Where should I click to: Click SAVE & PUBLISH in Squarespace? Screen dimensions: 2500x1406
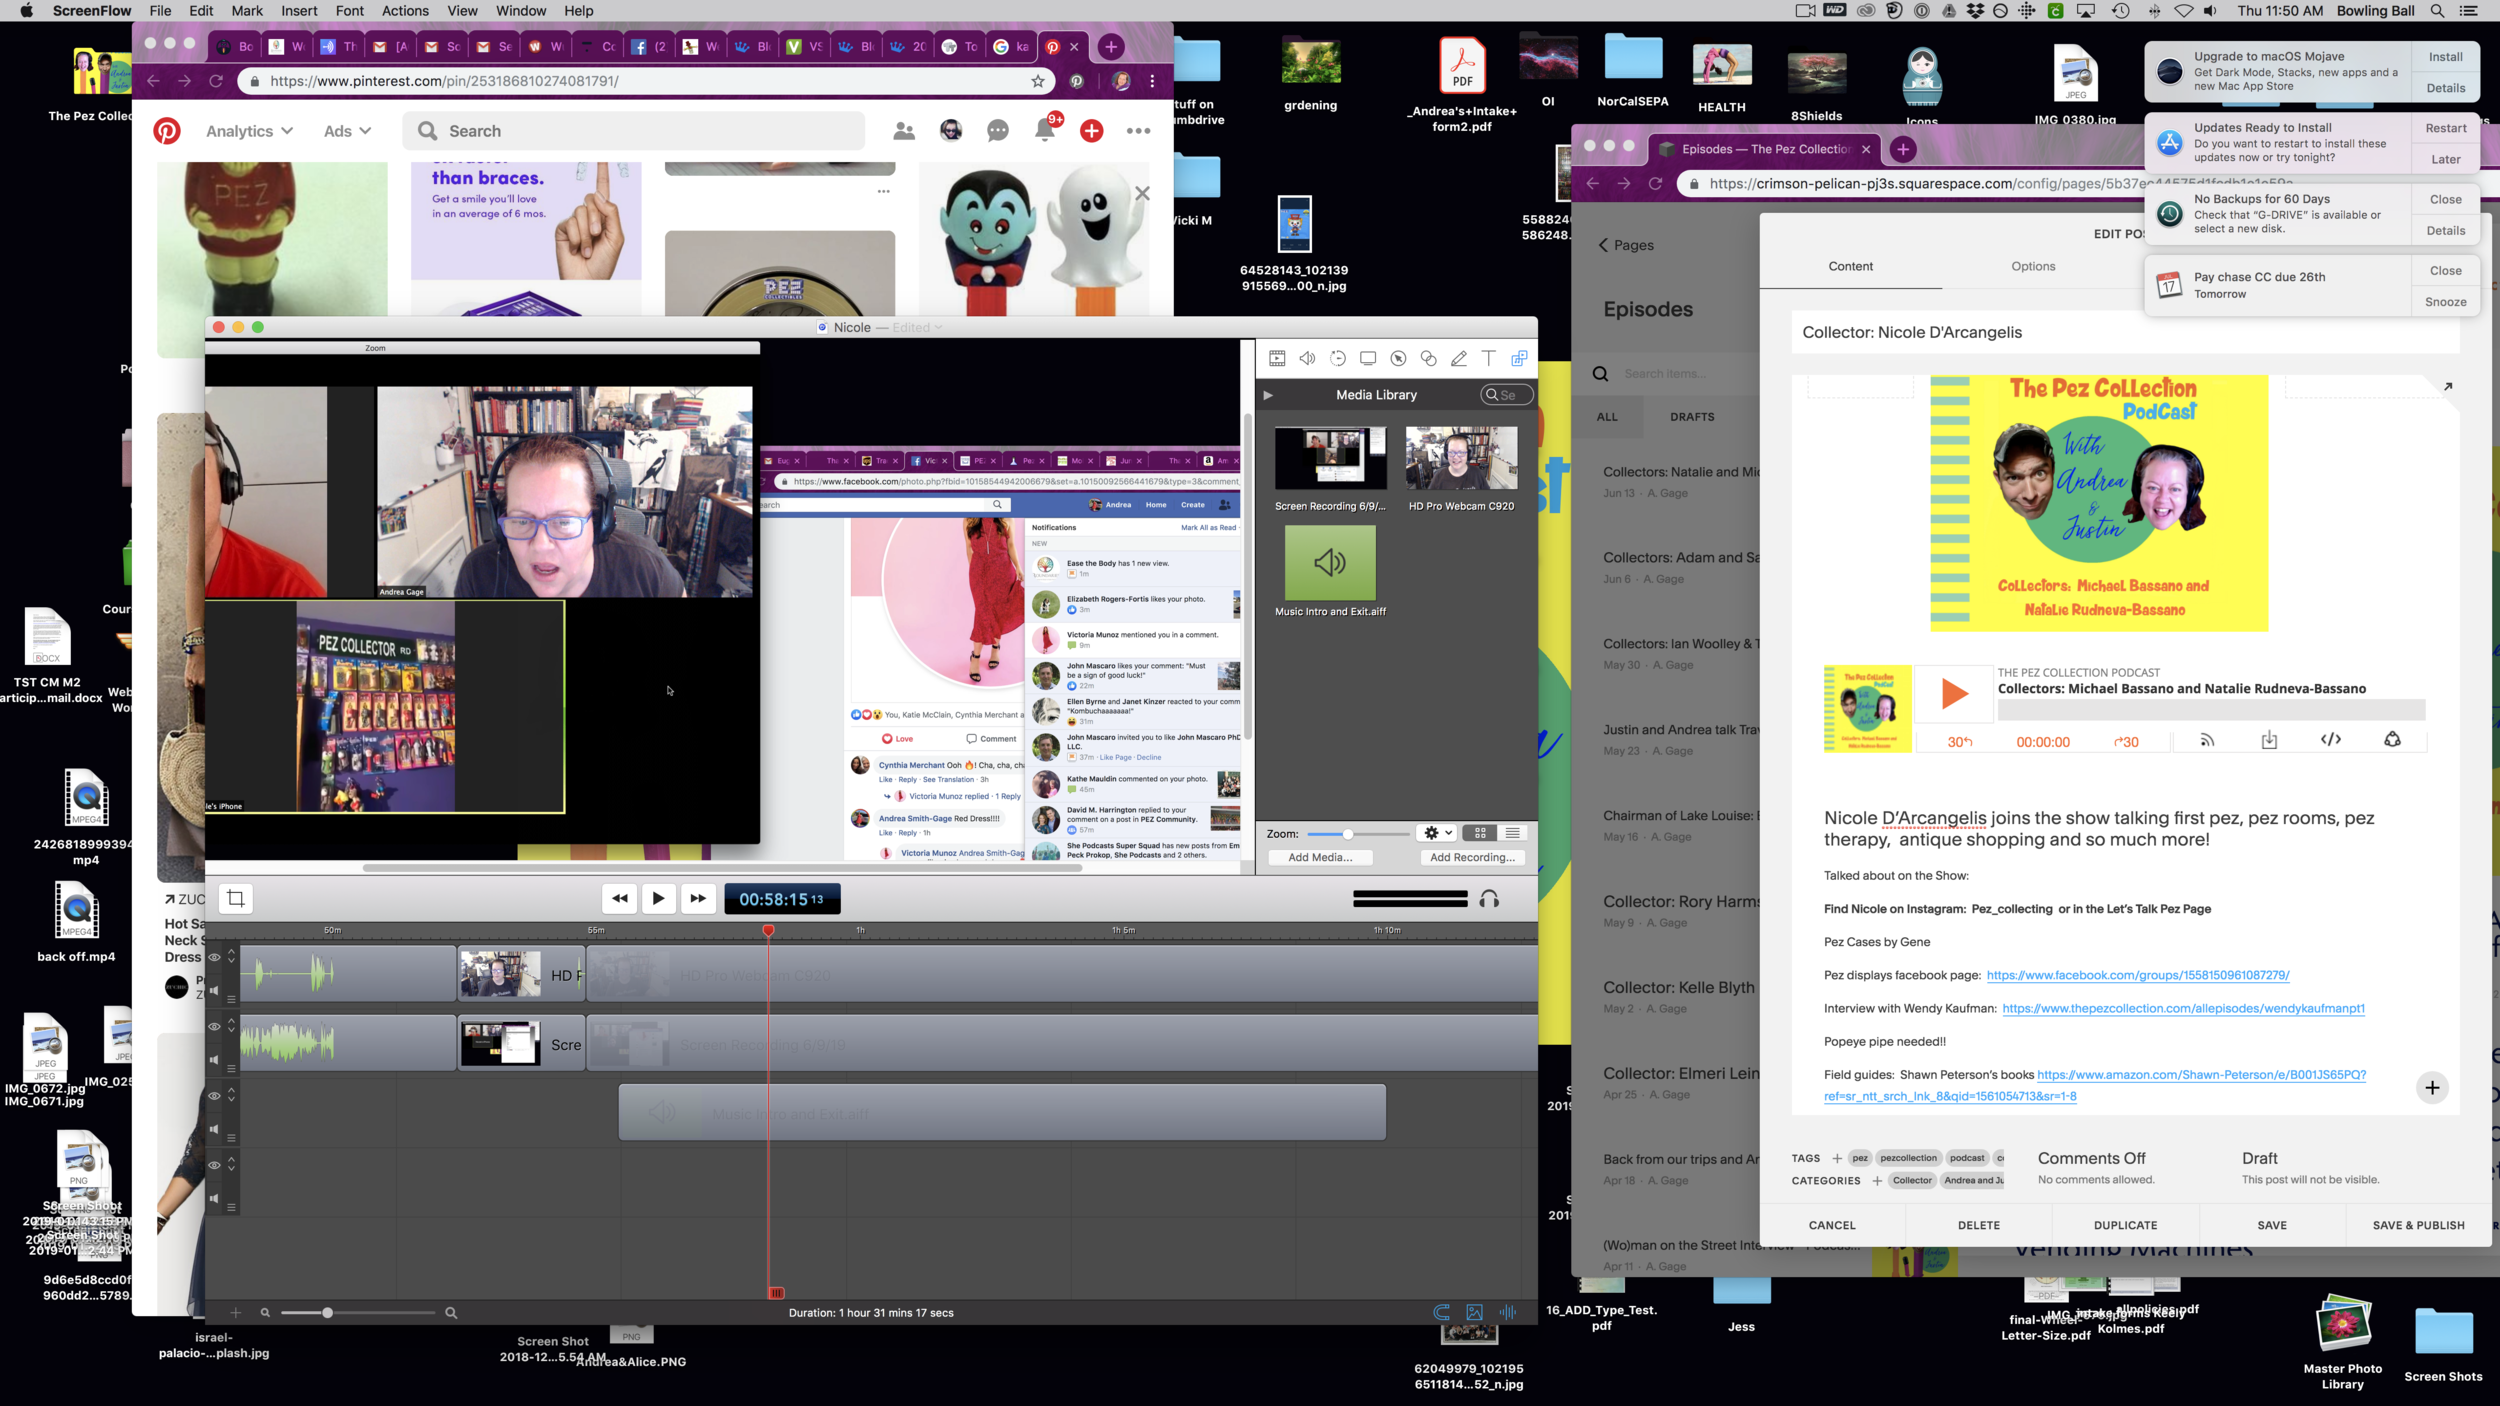2418,1225
